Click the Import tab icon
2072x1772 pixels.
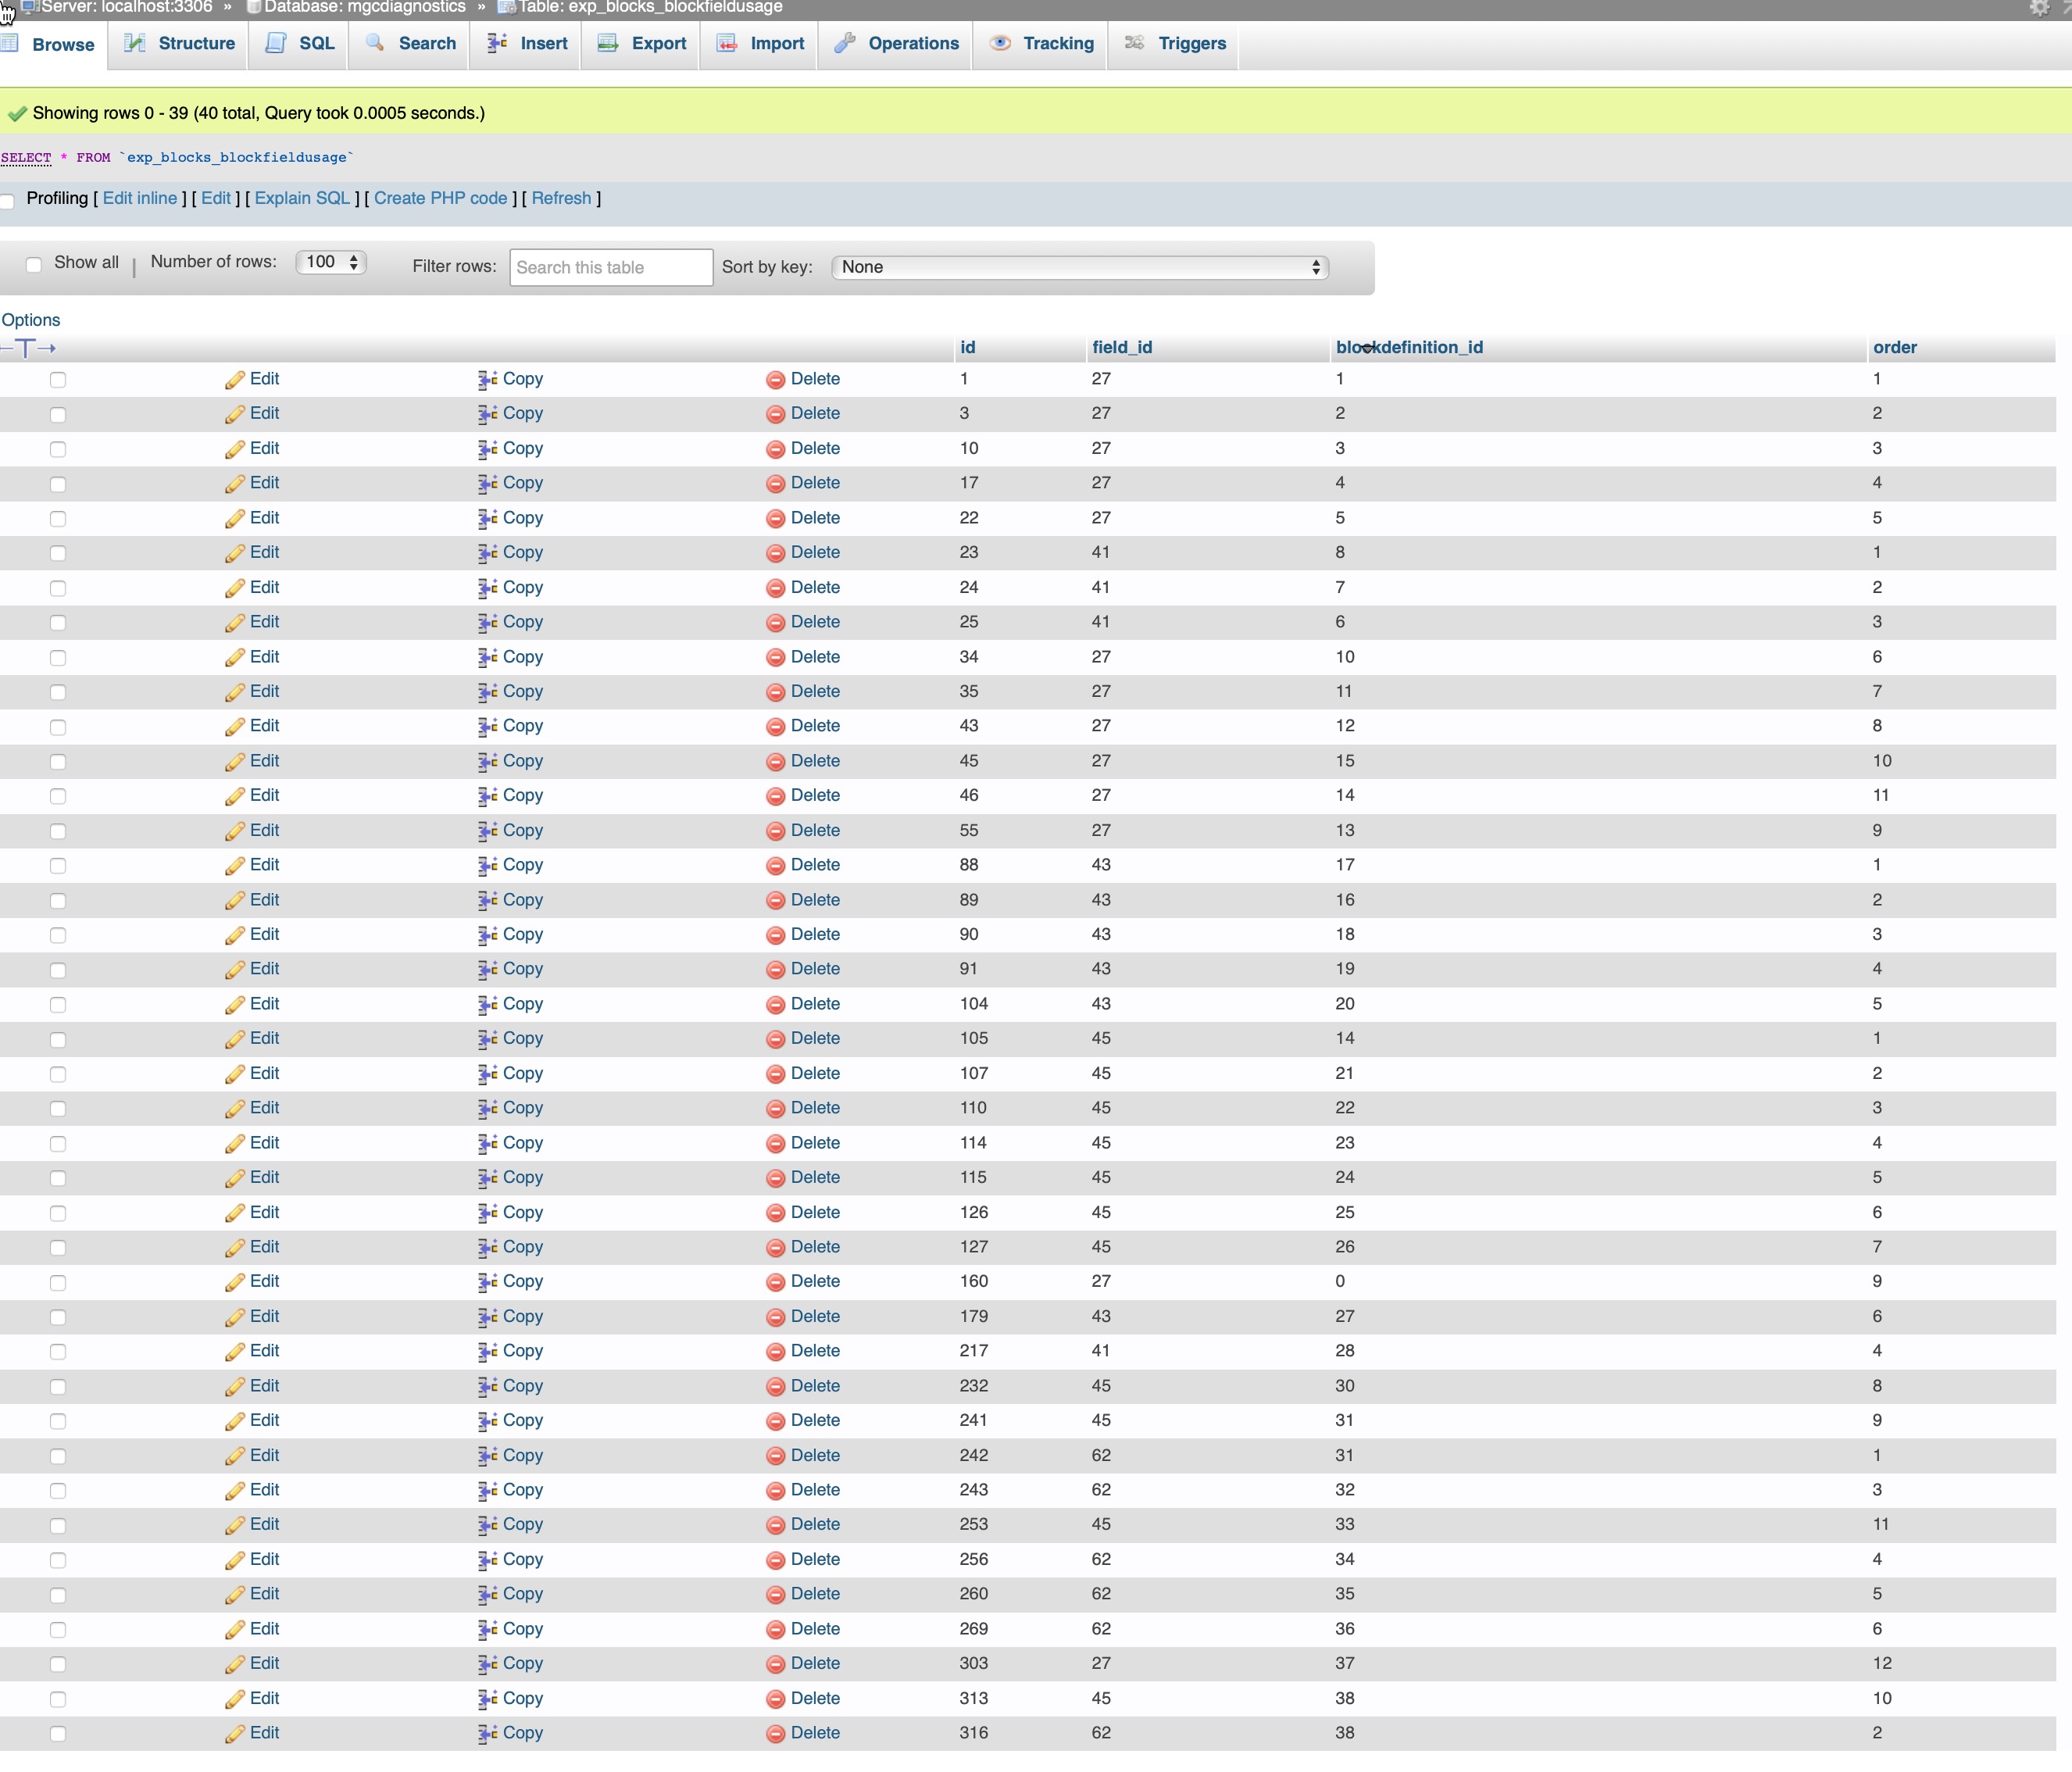(x=727, y=43)
